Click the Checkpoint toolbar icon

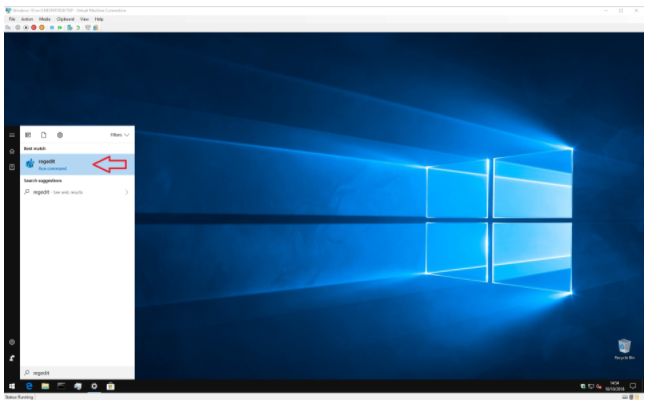tap(70, 27)
